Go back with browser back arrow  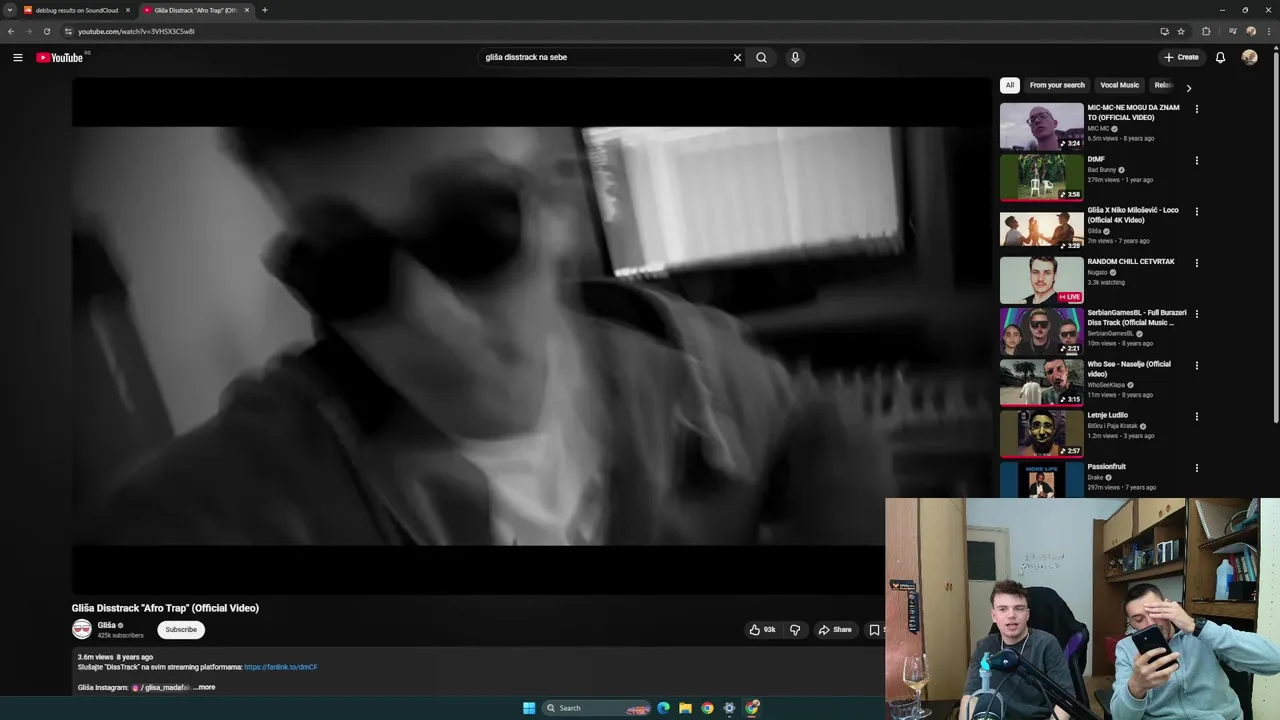[x=11, y=31]
